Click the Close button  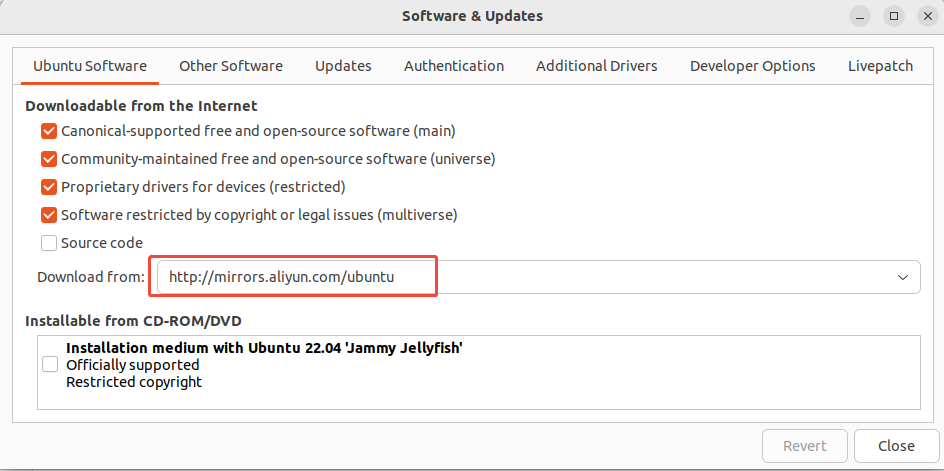click(896, 446)
